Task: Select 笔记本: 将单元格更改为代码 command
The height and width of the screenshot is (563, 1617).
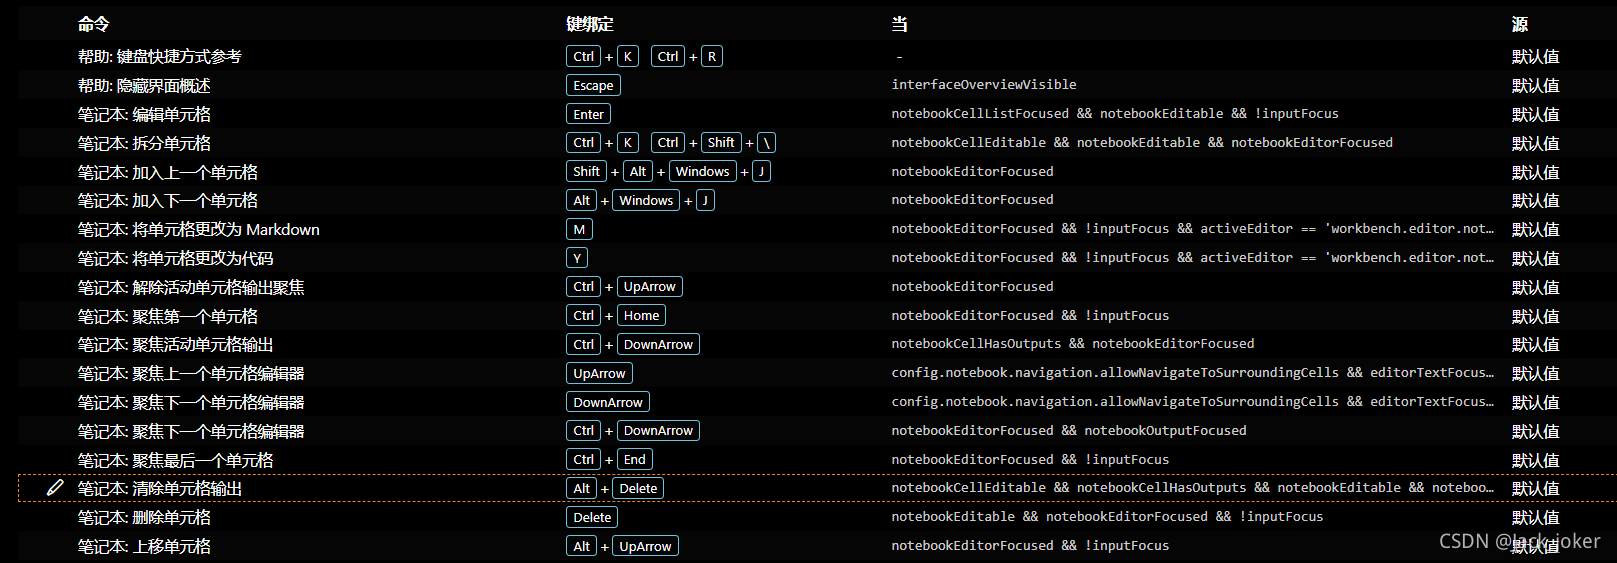Action: (176, 259)
